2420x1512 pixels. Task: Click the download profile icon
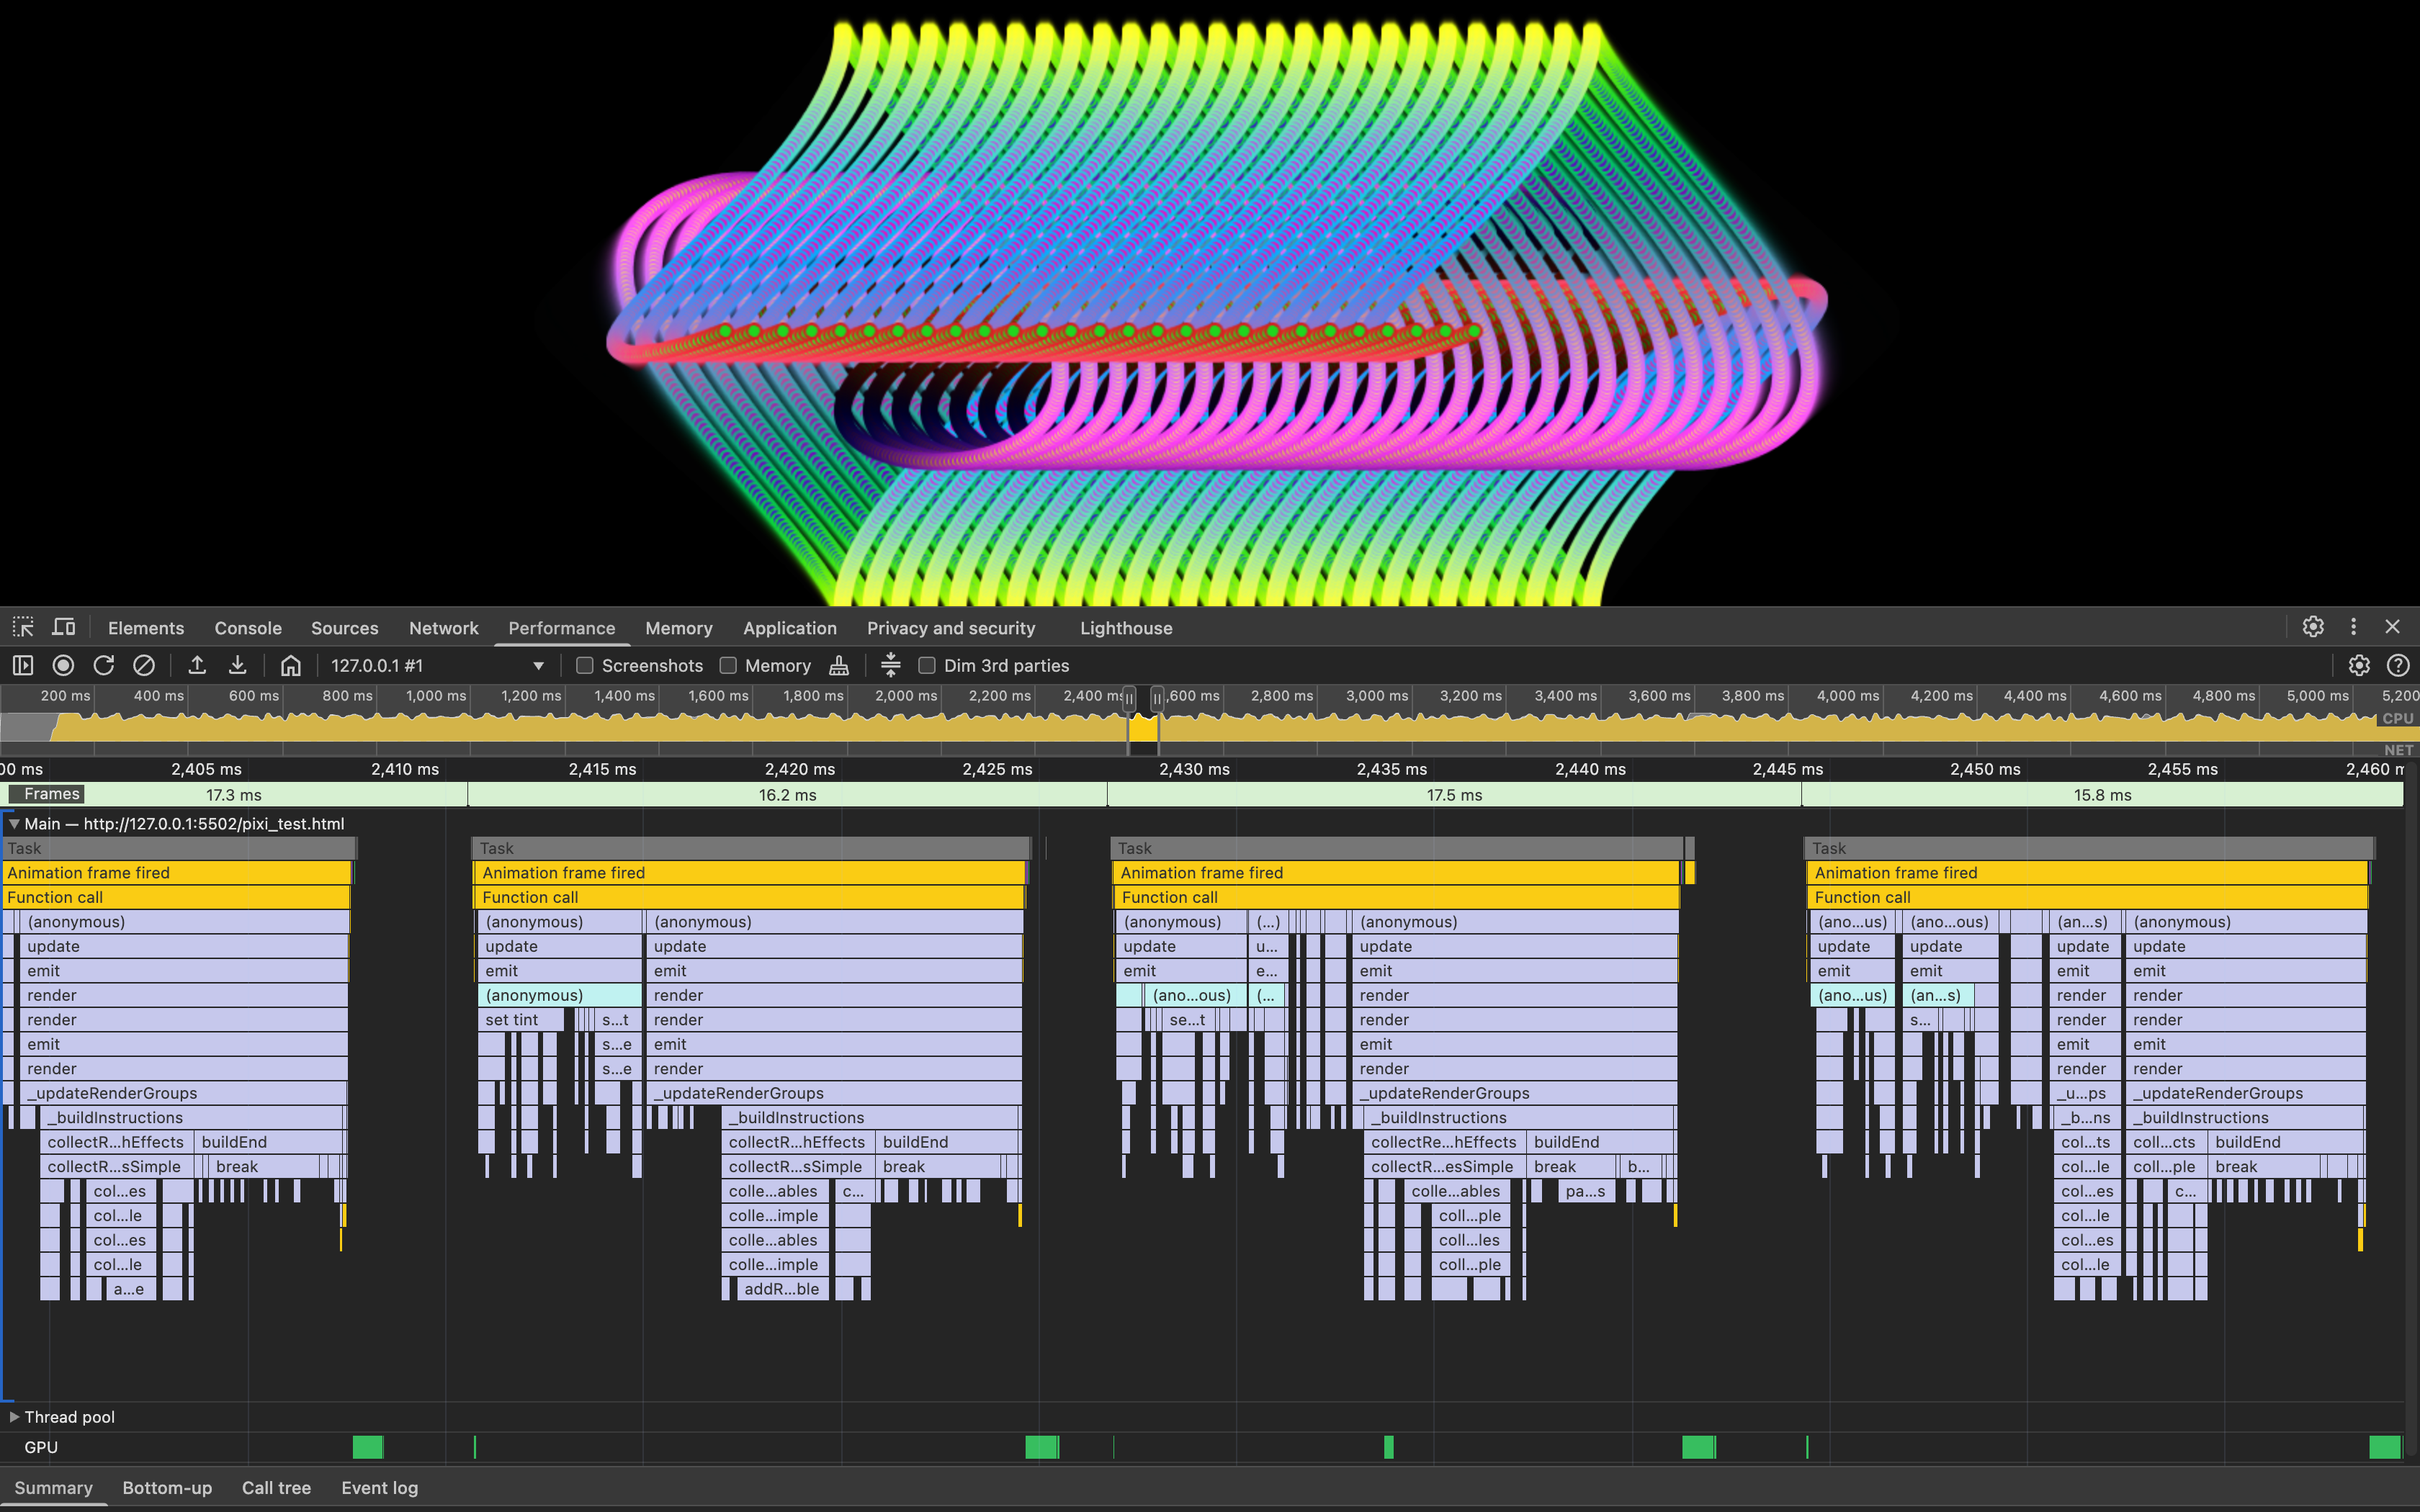tap(238, 665)
